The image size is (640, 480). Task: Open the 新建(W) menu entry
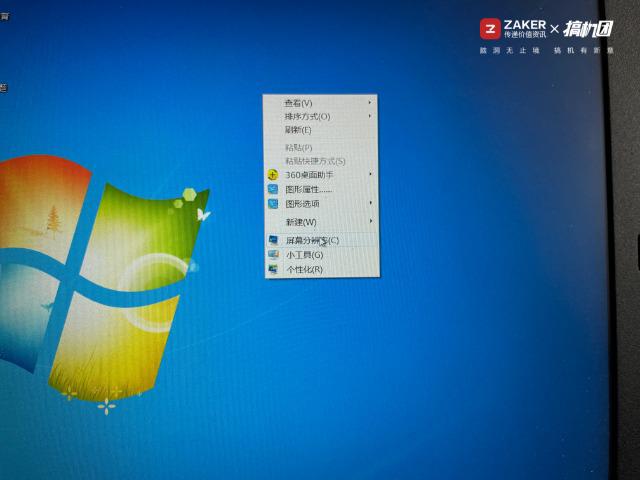click(320, 222)
